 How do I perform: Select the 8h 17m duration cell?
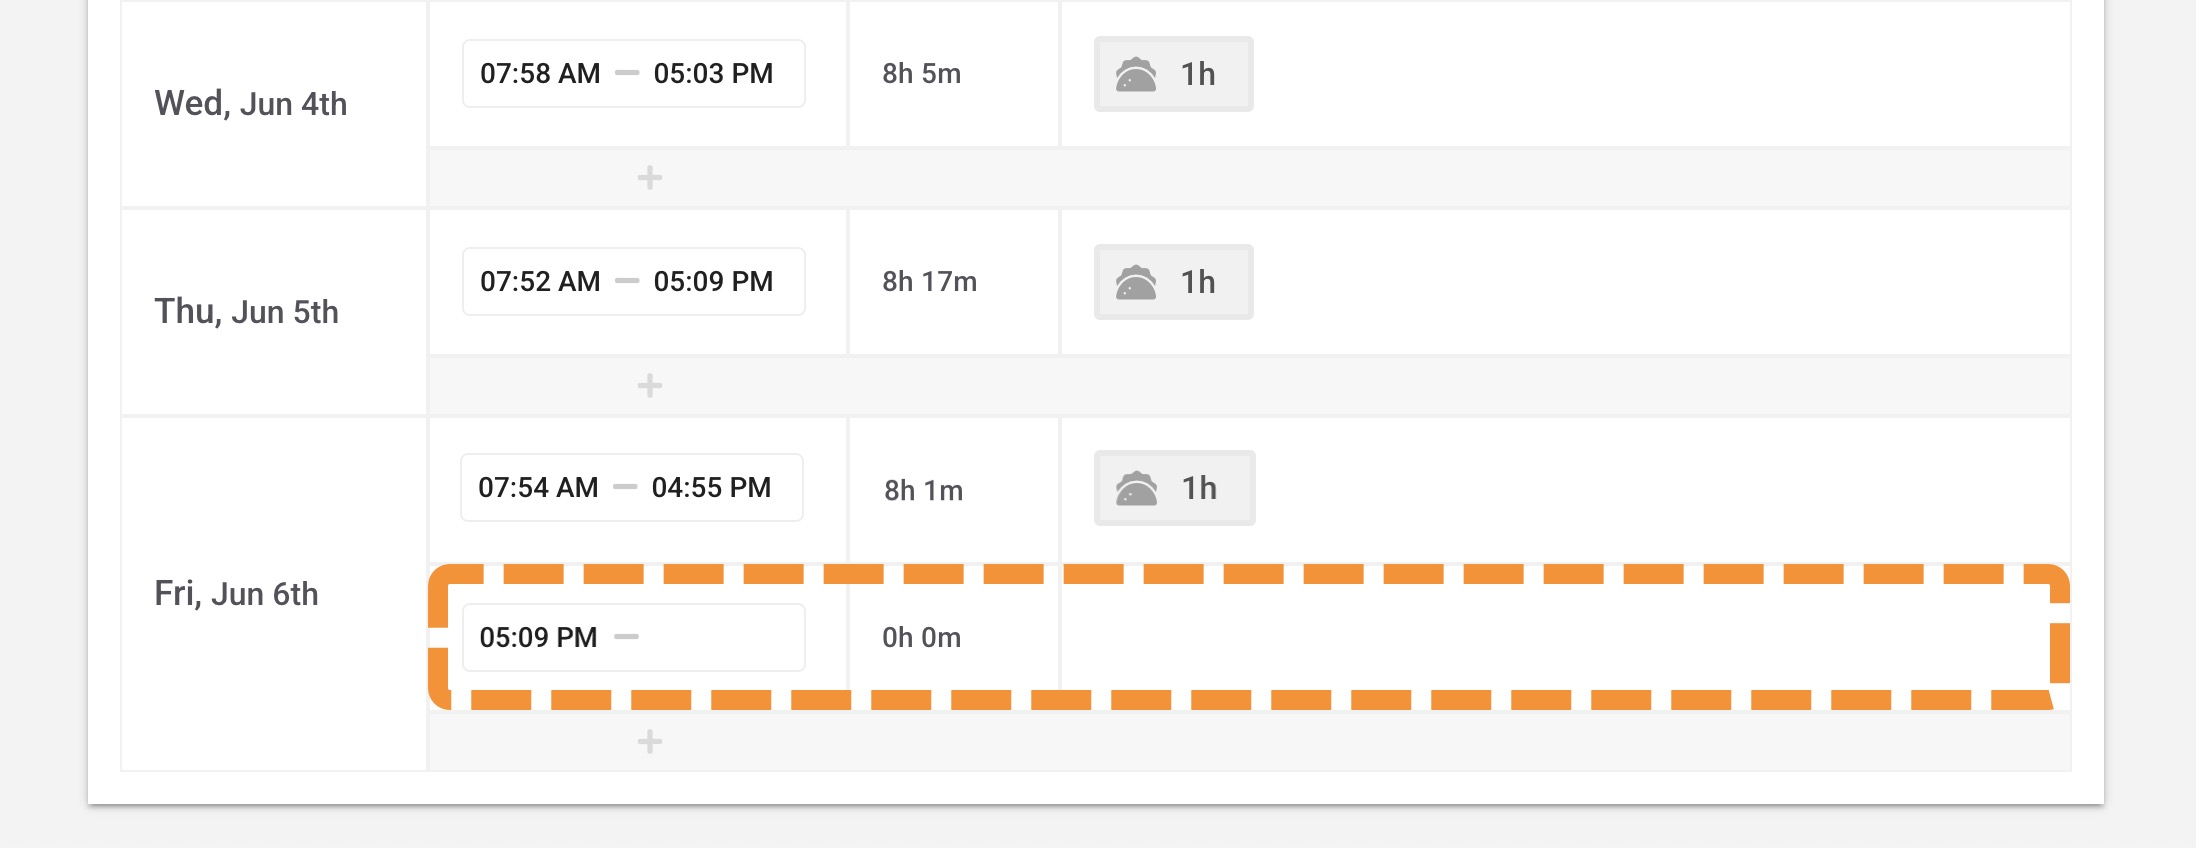coord(929,282)
